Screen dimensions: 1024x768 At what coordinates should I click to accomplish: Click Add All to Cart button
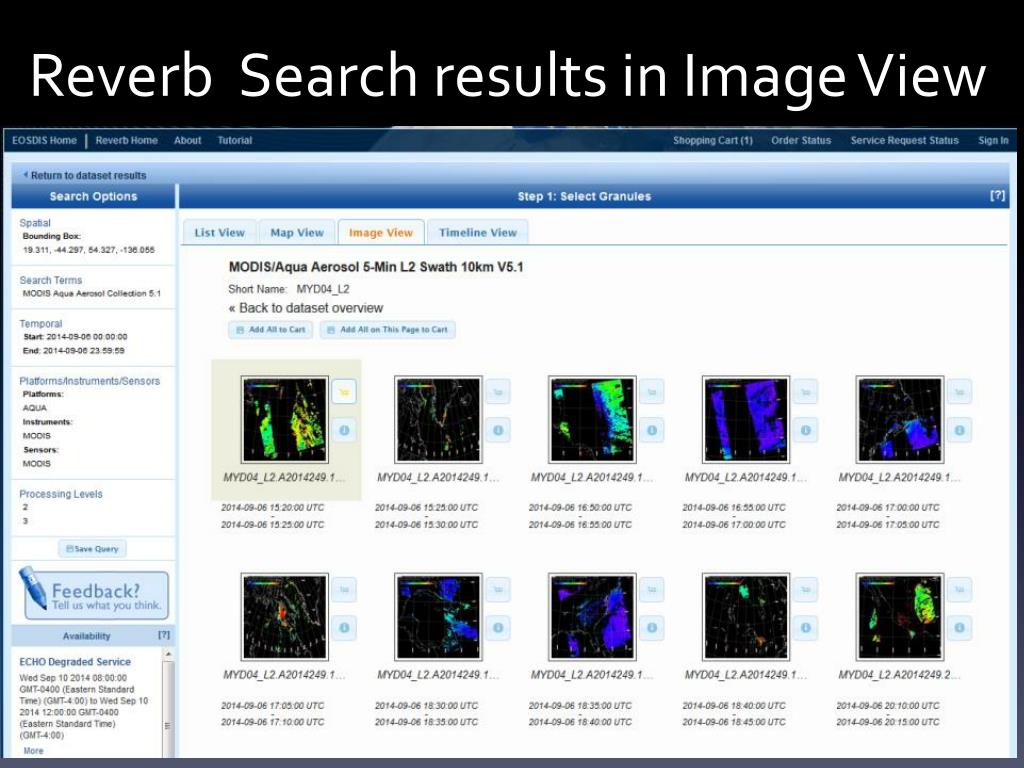270,330
